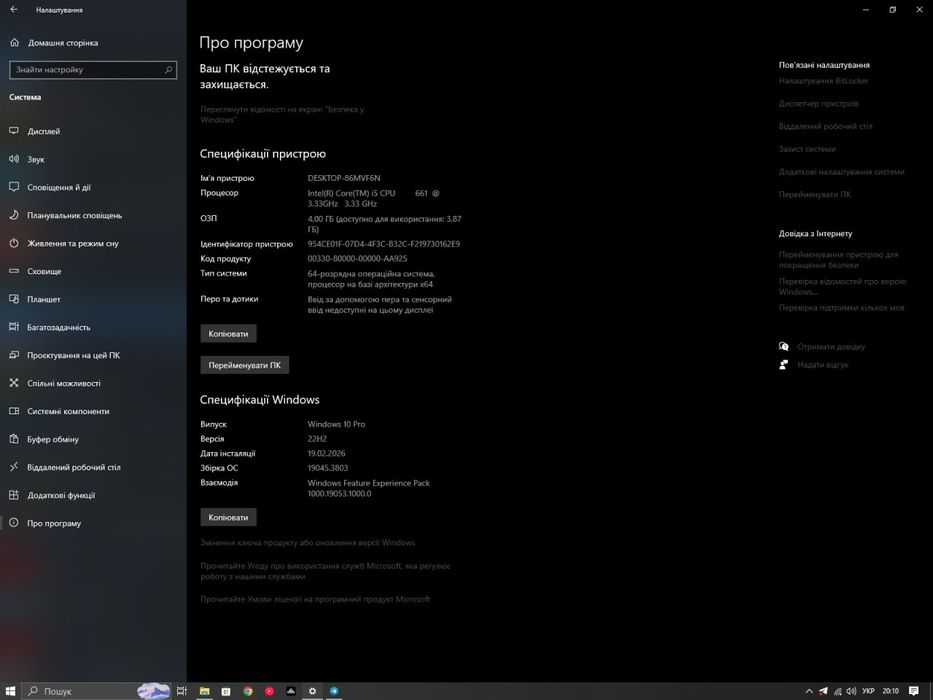Open the clock showing 20:10
Viewport: 933px width, 700px height.
point(890,691)
